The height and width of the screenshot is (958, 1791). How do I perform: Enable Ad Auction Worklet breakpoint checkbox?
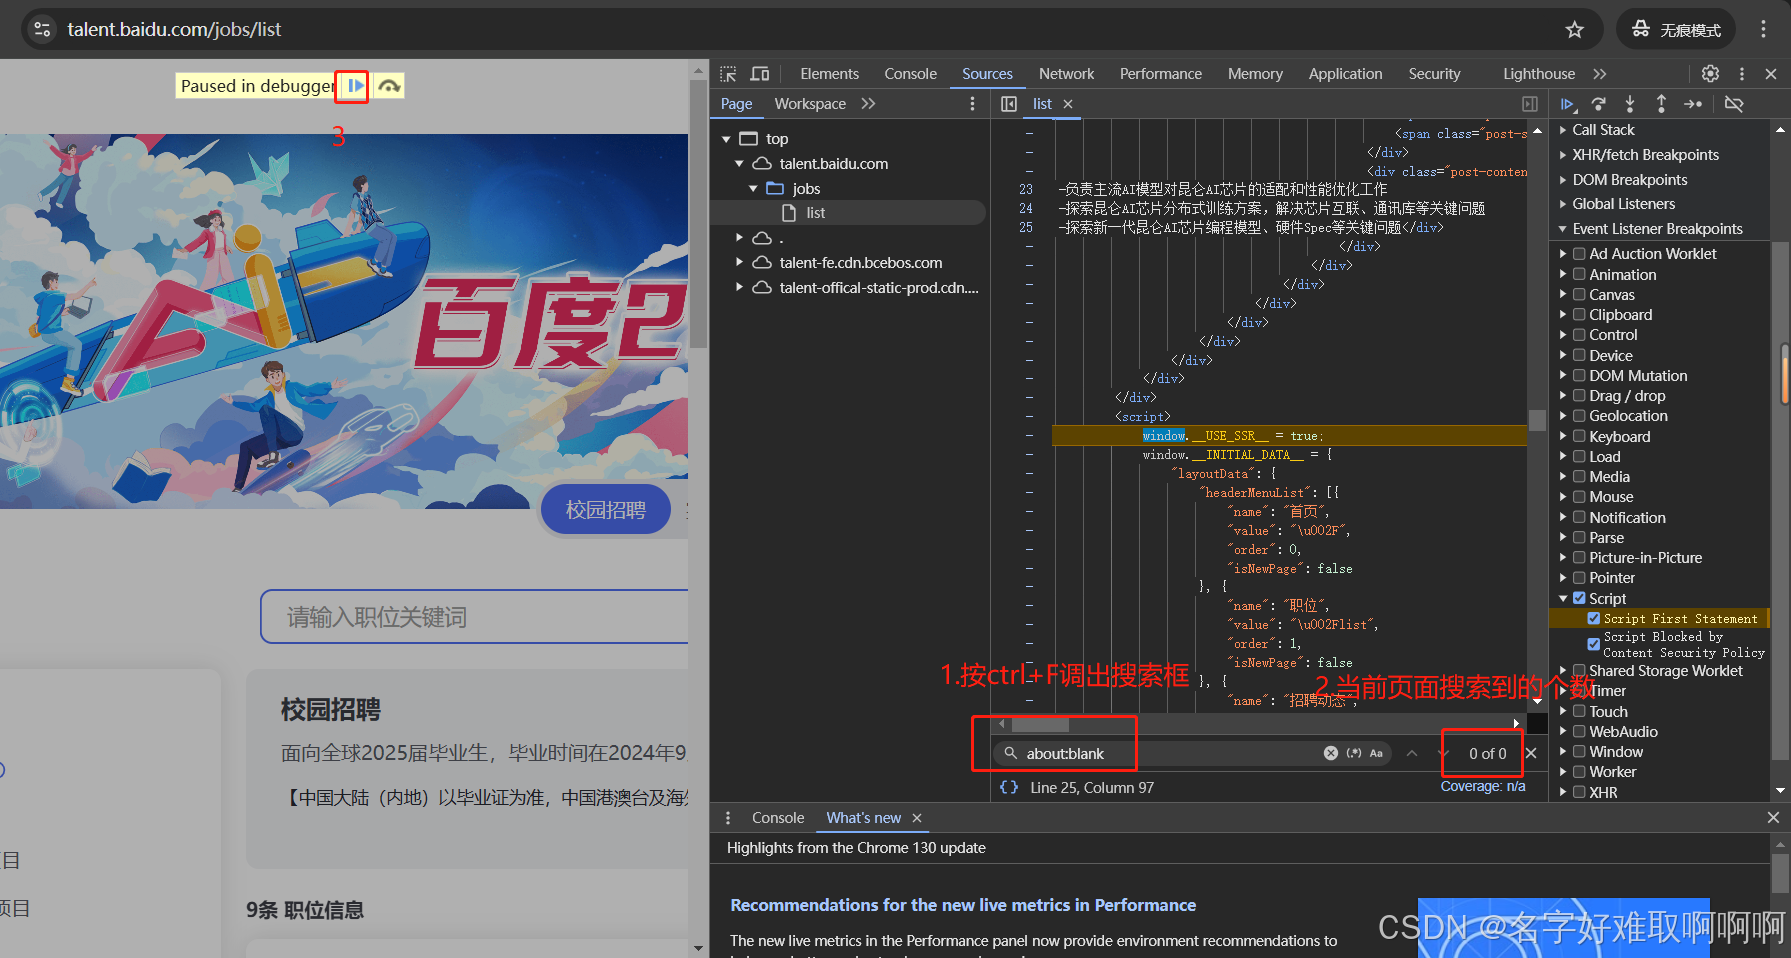pyautogui.click(x=1580, y=254)
